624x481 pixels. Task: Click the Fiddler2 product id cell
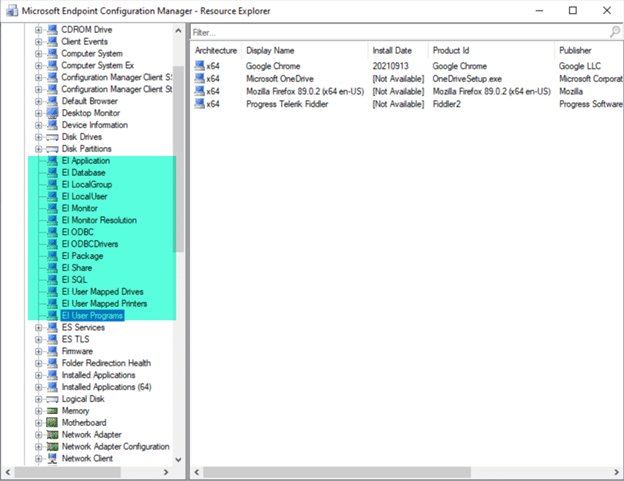[x=447, y=104]
